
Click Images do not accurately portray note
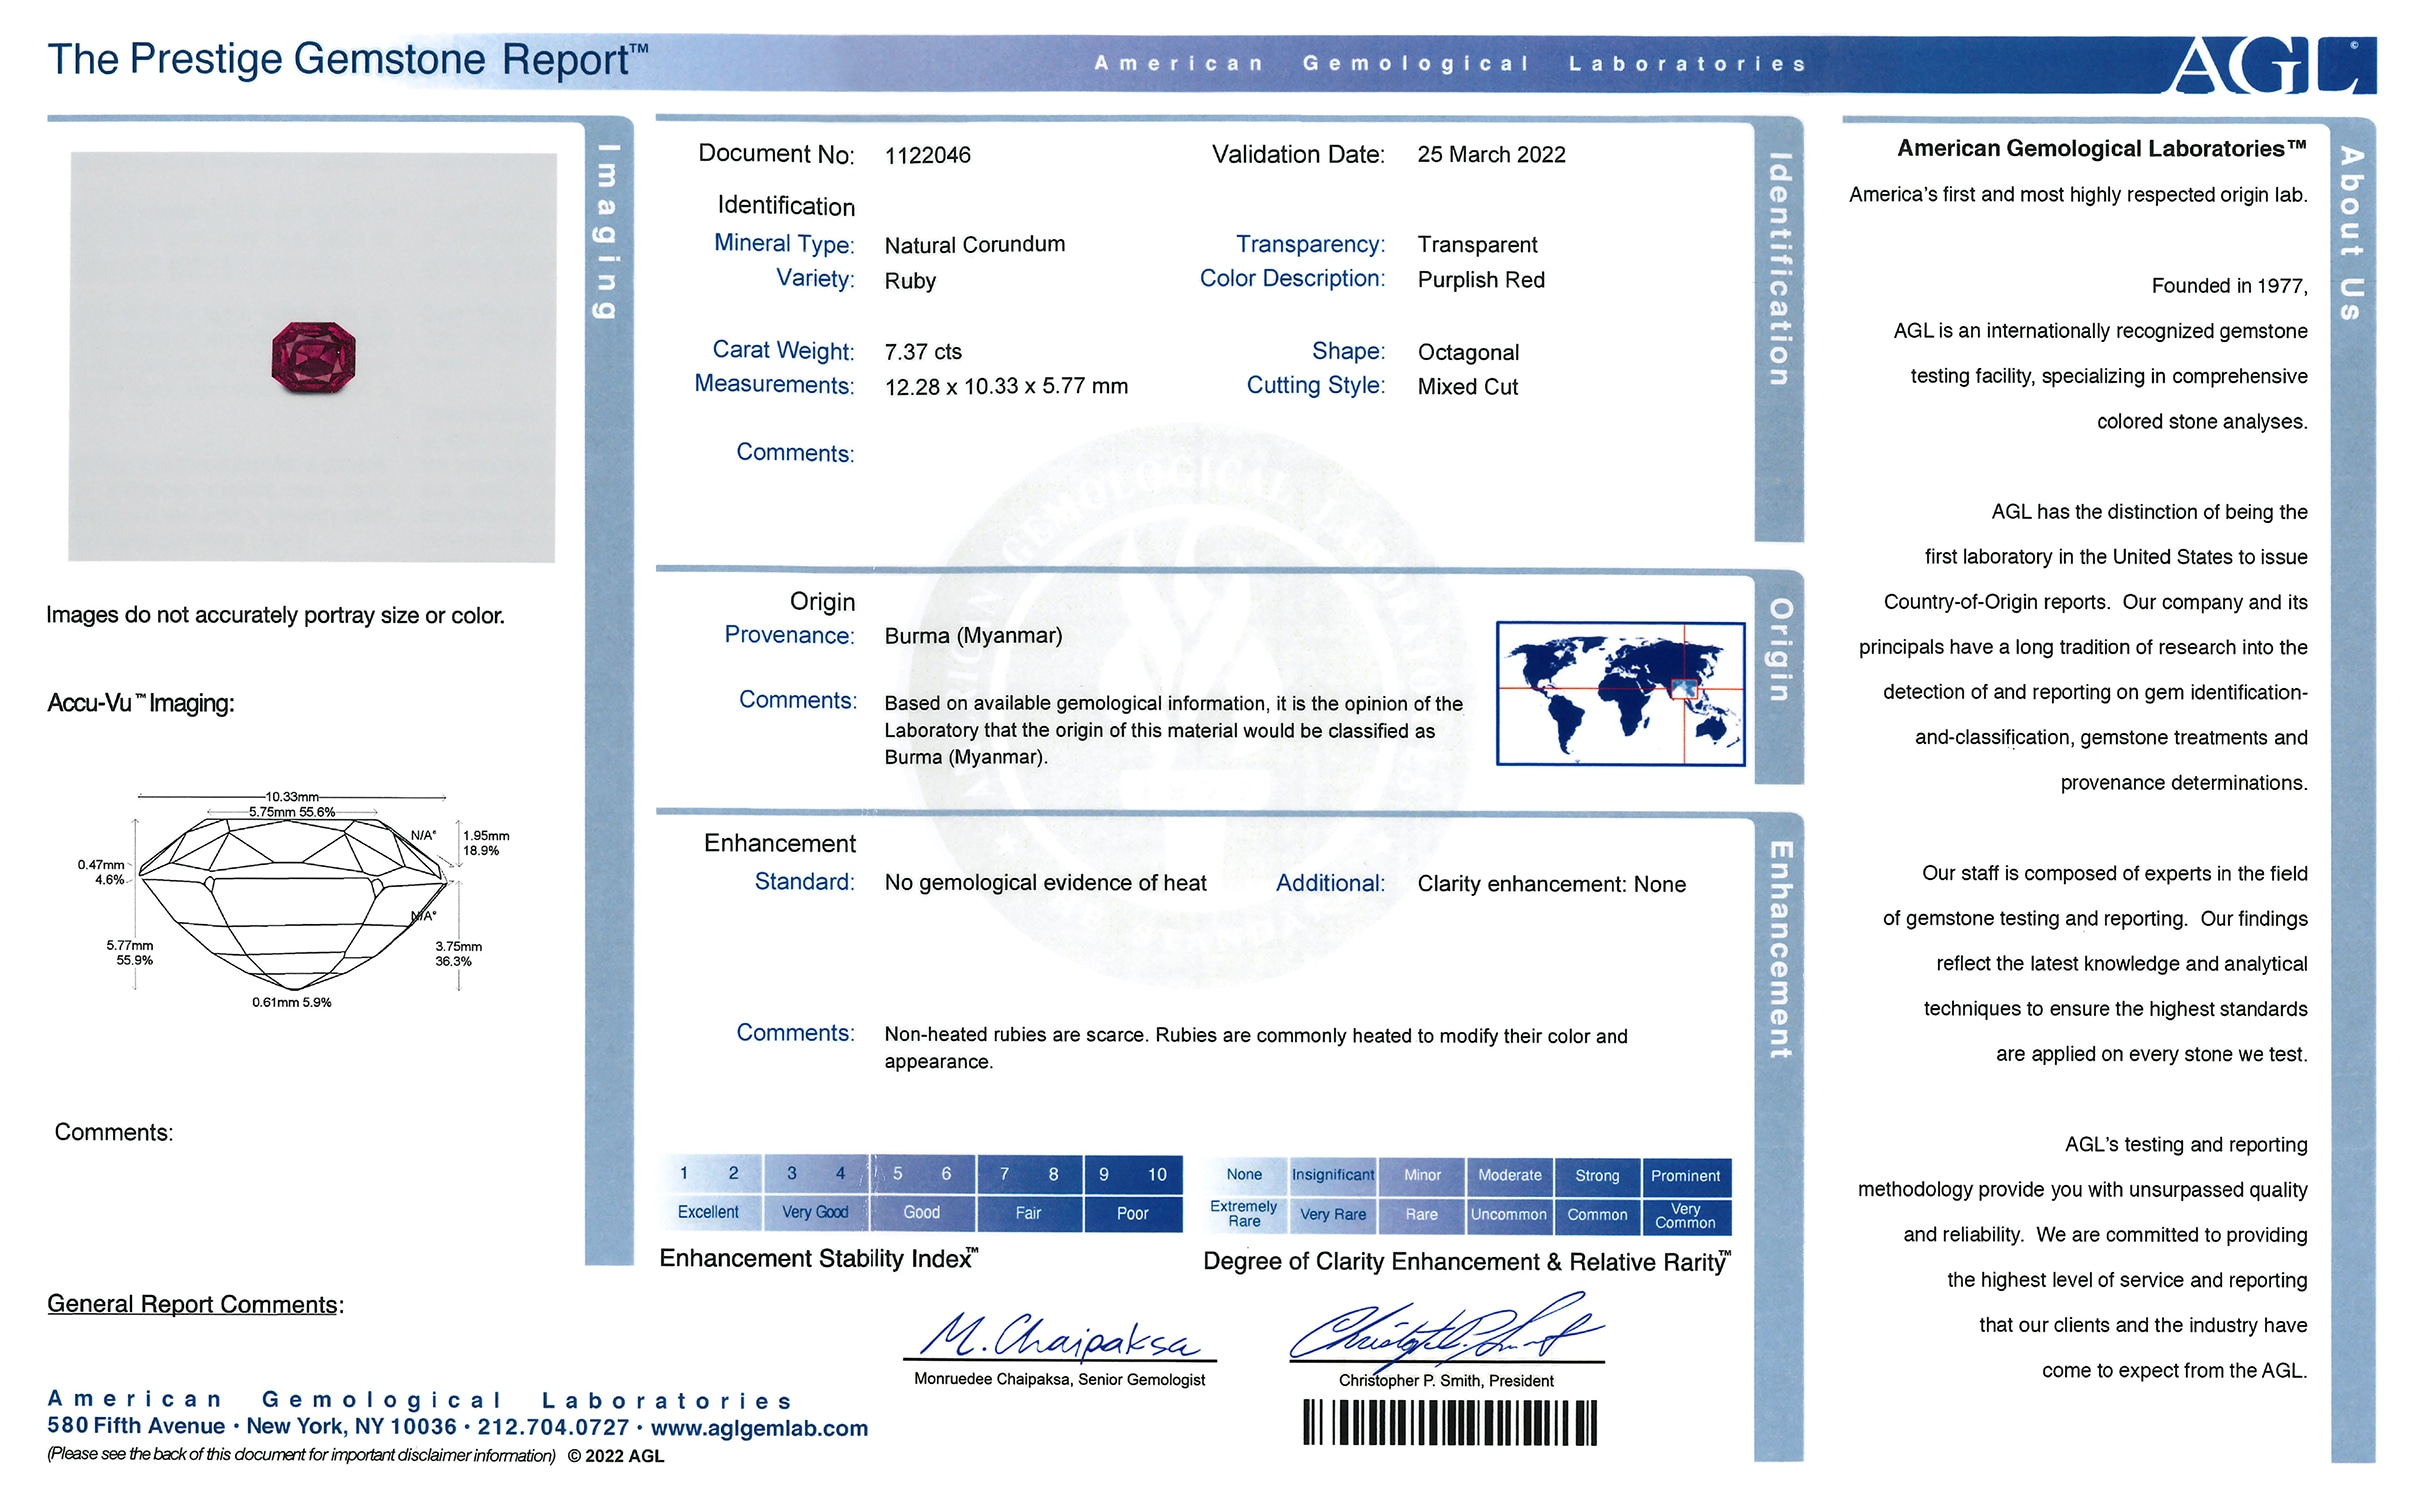point(275,615)
